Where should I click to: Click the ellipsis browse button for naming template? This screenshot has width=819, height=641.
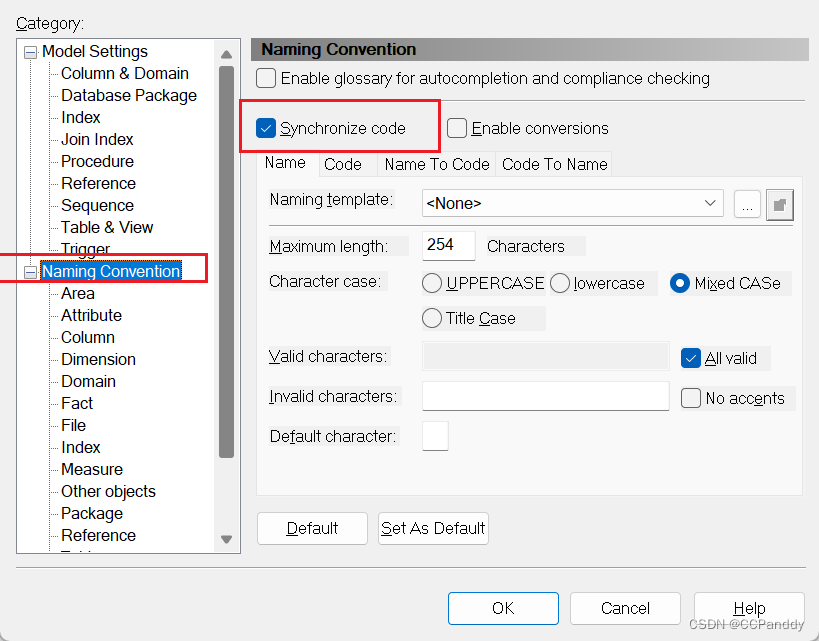pos(747,204)
